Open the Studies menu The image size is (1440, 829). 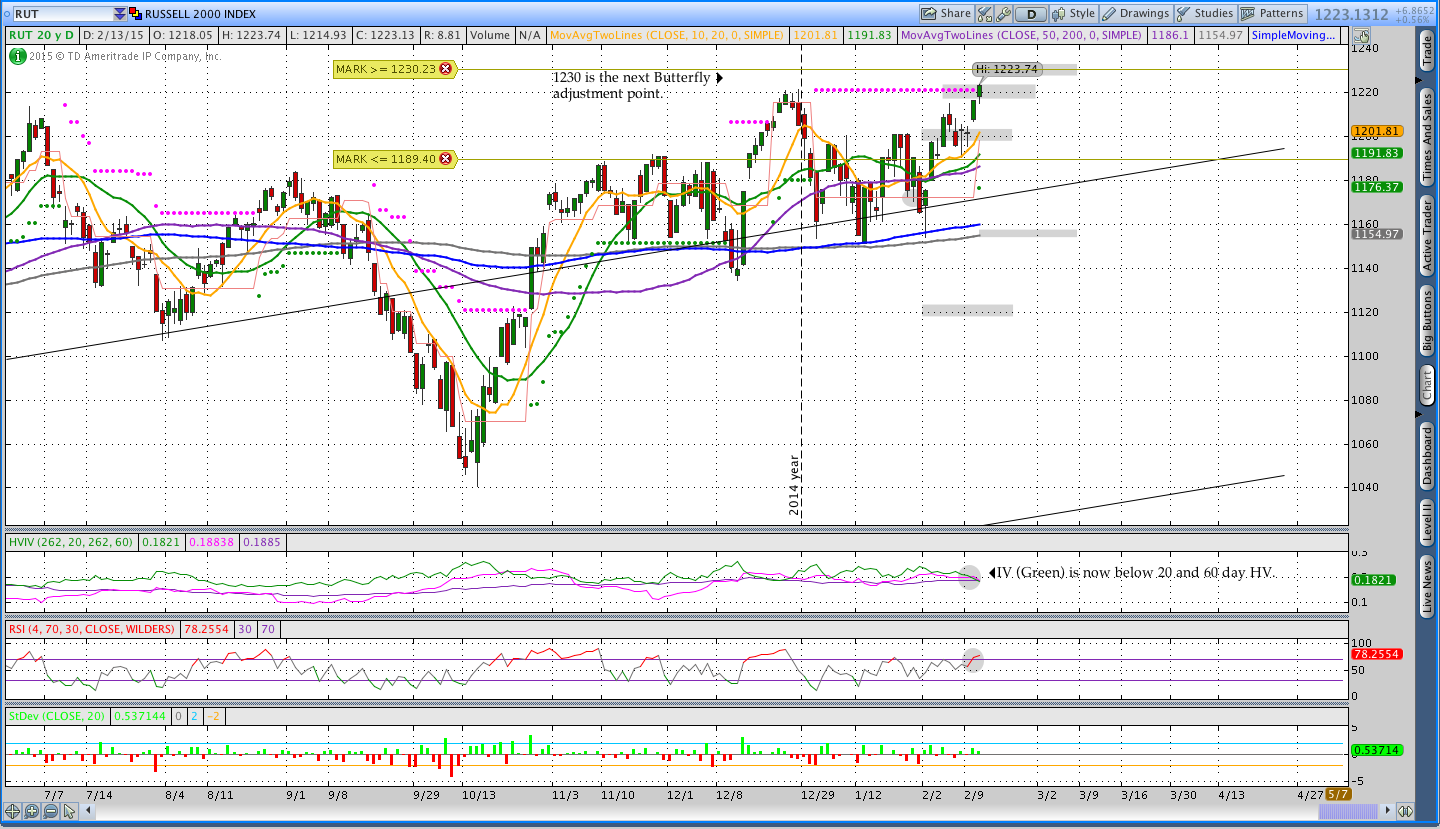[x=1205, y=14]
